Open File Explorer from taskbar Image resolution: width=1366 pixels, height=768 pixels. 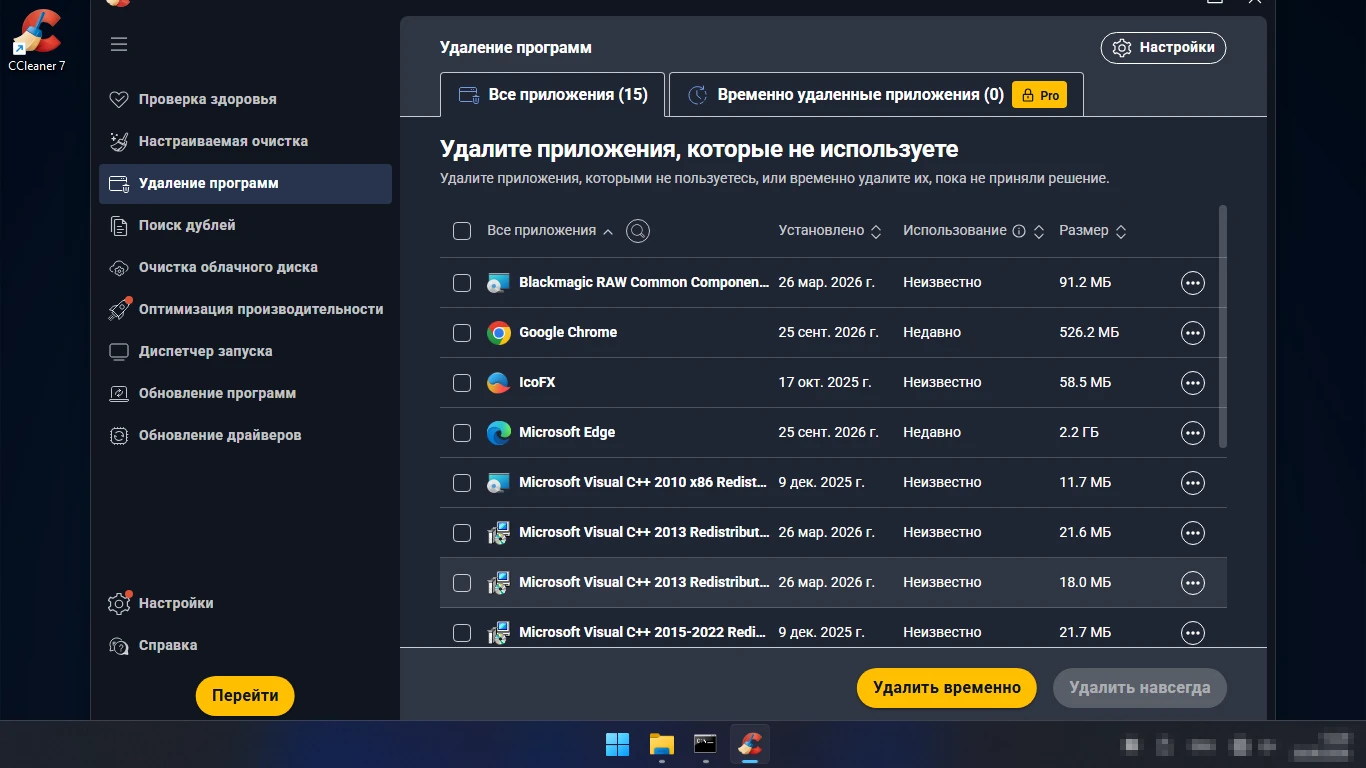(662, 744)
